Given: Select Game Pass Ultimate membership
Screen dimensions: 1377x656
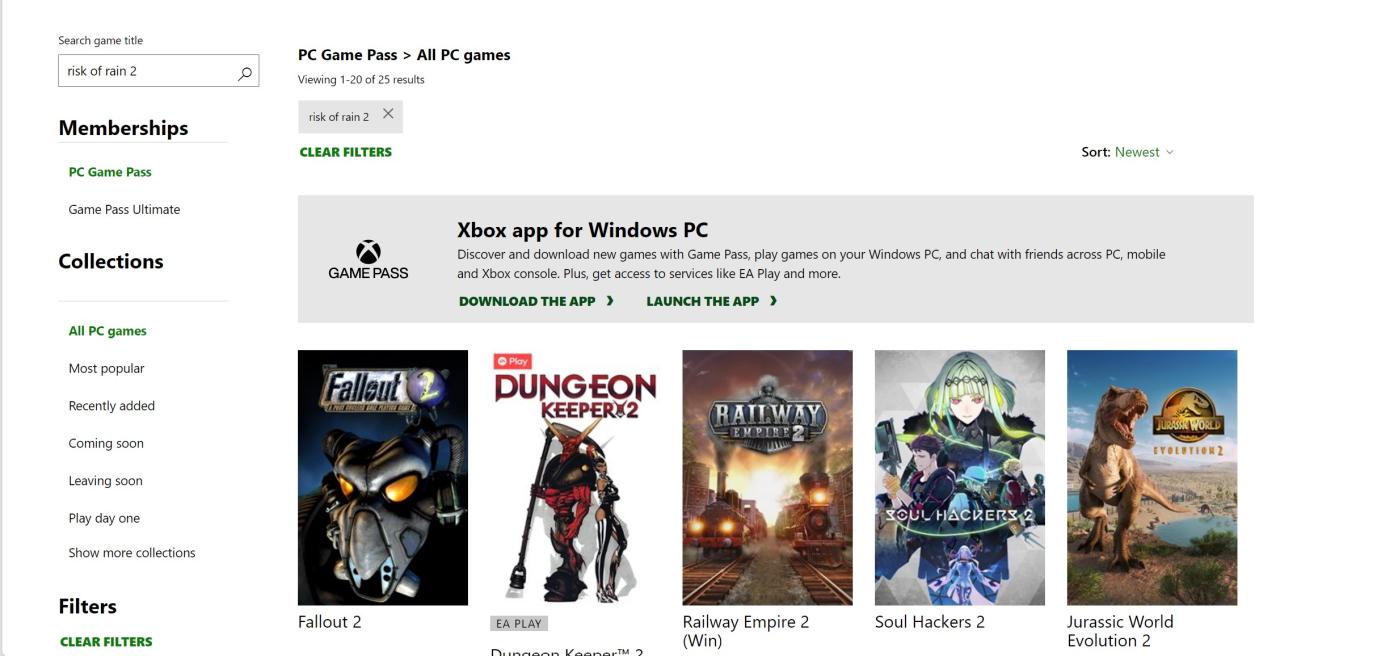Looking at the screenshot, I should click(x=124, y=210).
